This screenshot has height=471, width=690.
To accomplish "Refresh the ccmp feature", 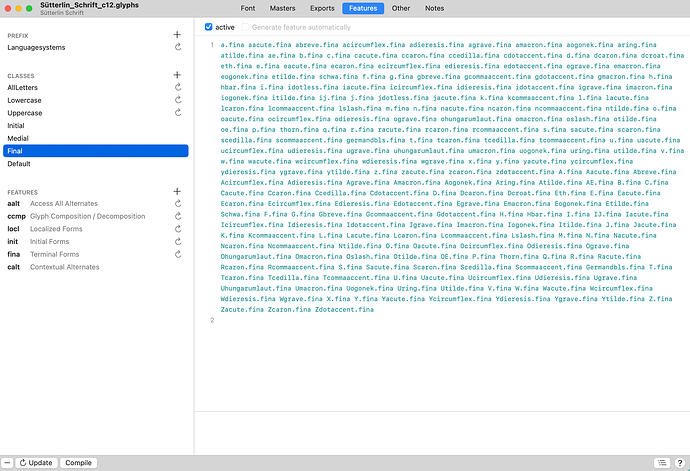I will point(178,217).
